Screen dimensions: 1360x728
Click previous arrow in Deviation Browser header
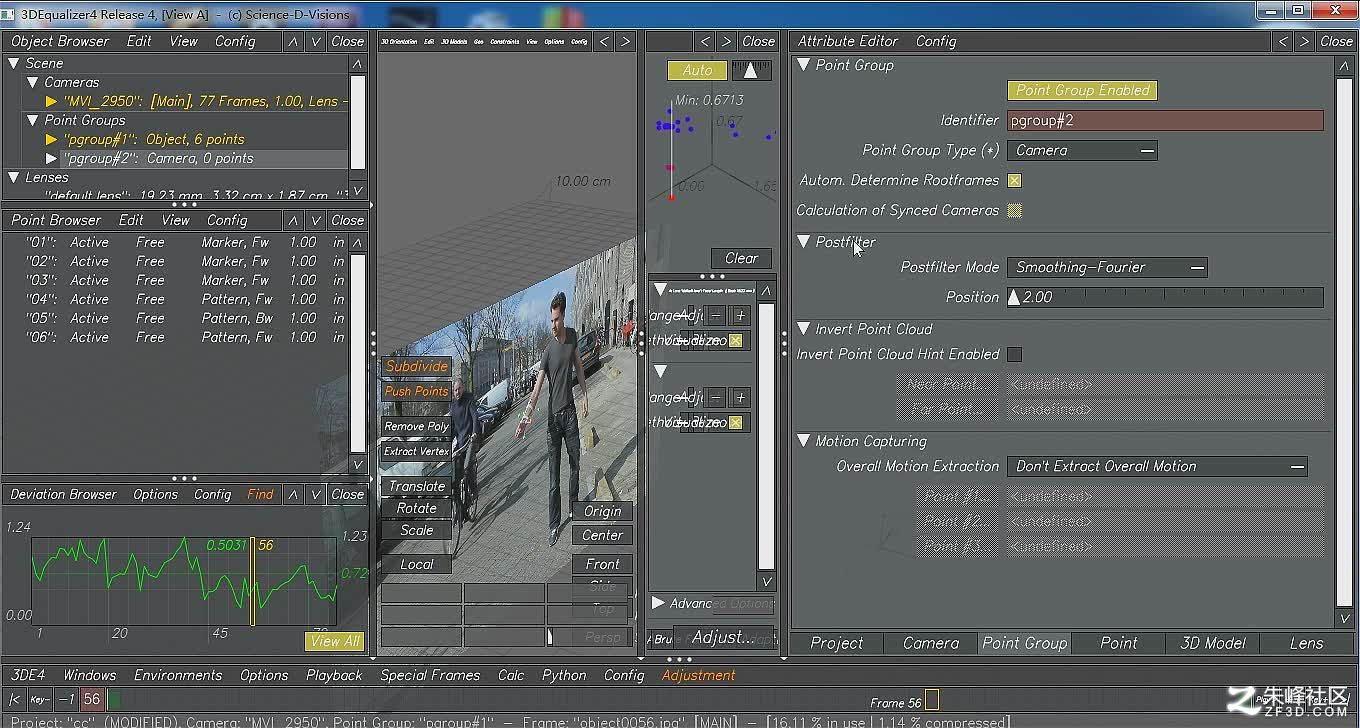(x=293, y=494)
